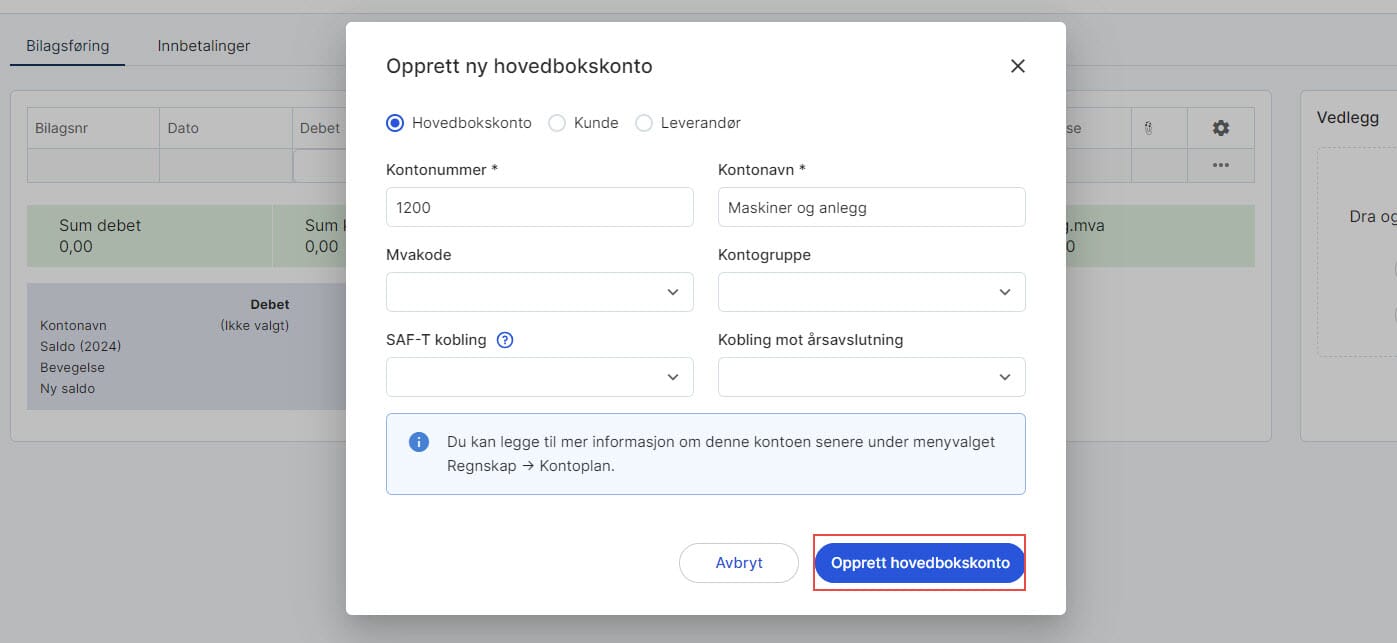1397x643 pixels.
Task: Cancel with the Avbryt button
Action: coord(738,562)
